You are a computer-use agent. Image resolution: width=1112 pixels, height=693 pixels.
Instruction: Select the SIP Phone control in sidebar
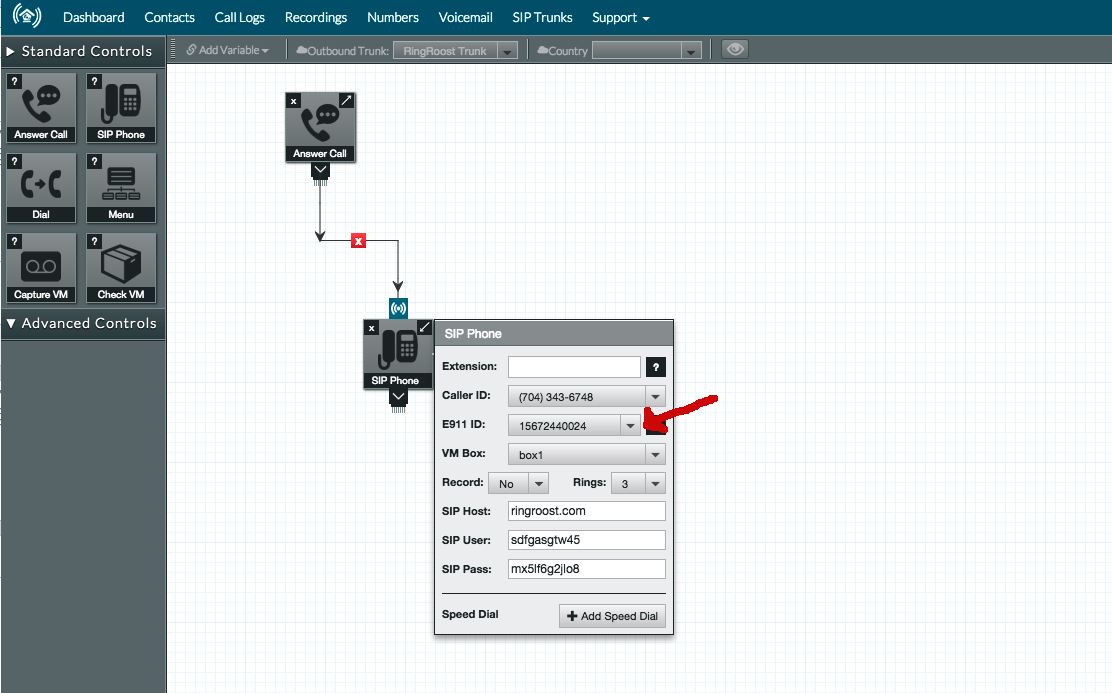coord(121,107)
